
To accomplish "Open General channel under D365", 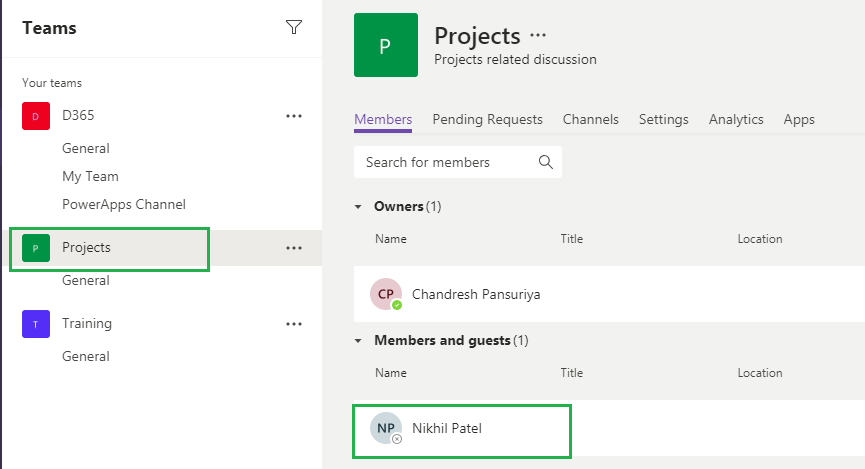I will pos(86,148).
